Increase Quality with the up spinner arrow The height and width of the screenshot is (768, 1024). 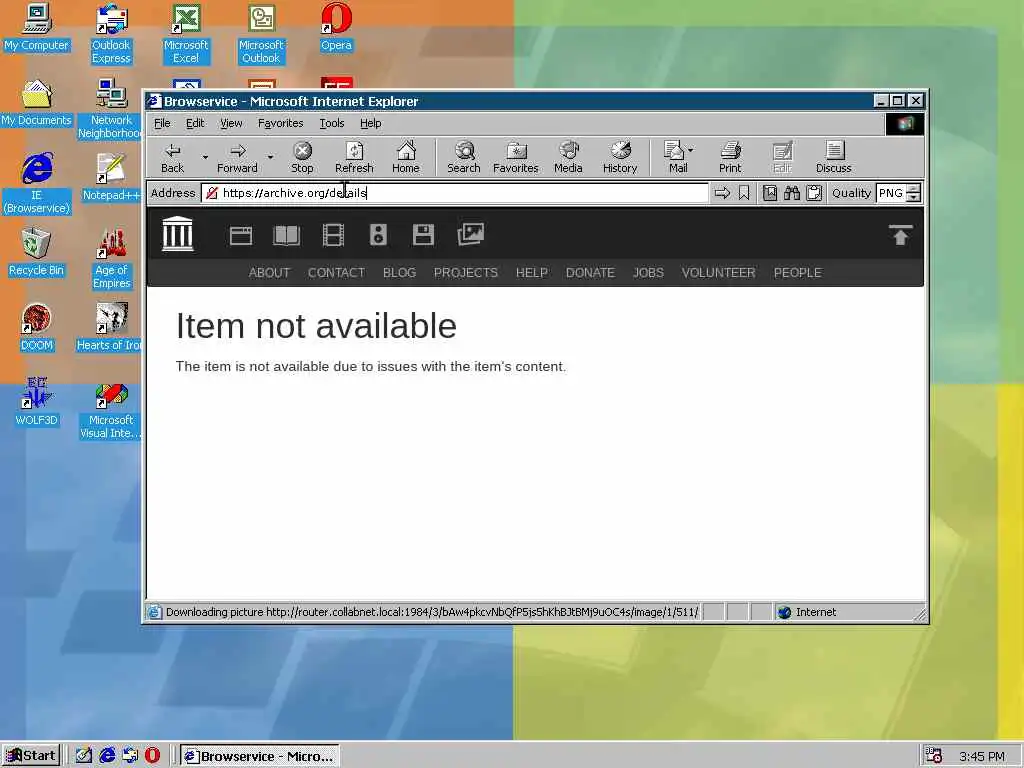914,189
